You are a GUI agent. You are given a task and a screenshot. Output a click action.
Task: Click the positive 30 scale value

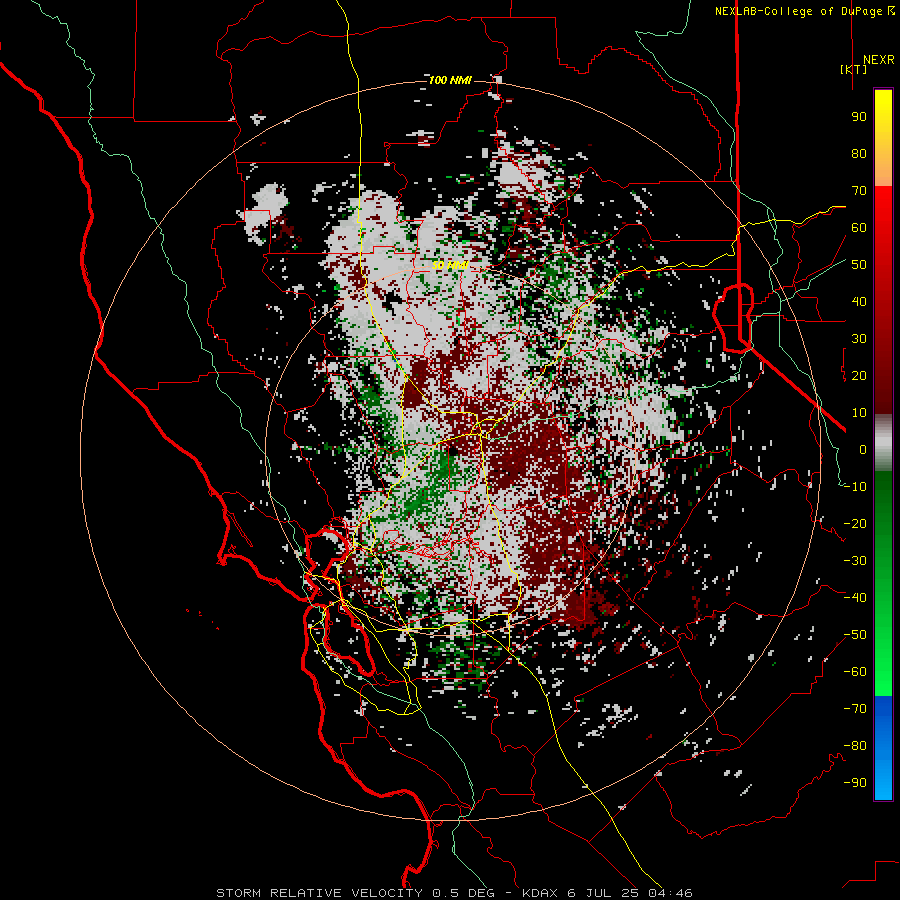859,339
